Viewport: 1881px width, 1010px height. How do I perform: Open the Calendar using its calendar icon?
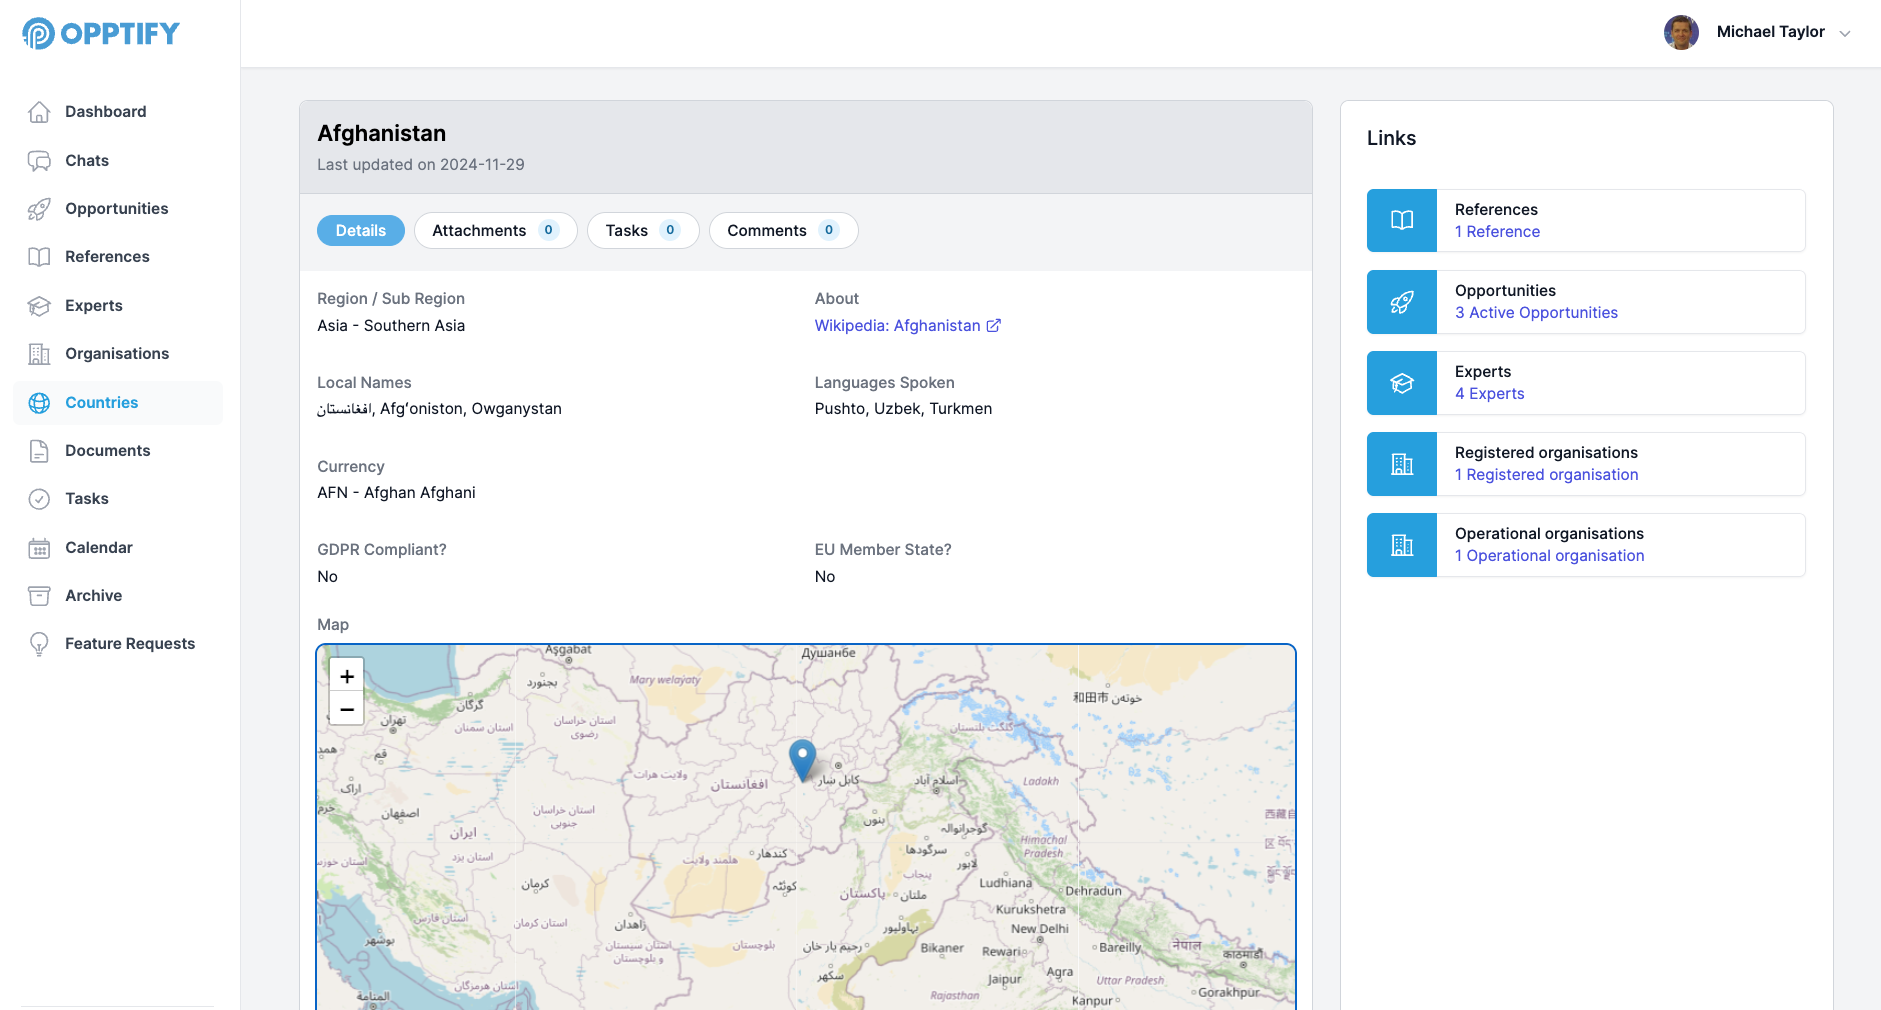tap(39, 547)
